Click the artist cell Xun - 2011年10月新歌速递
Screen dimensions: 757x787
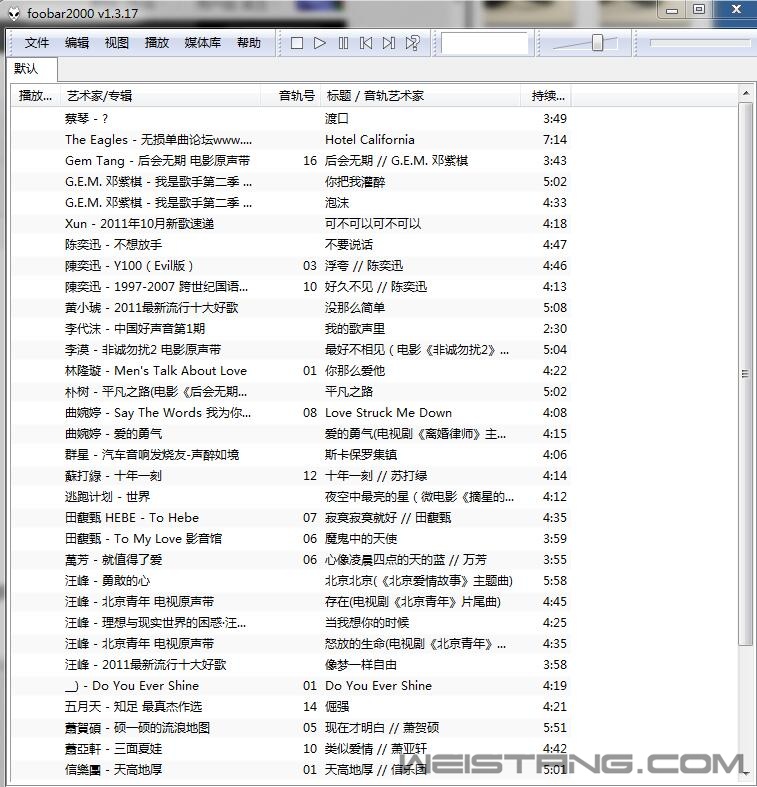pos(140,224)
